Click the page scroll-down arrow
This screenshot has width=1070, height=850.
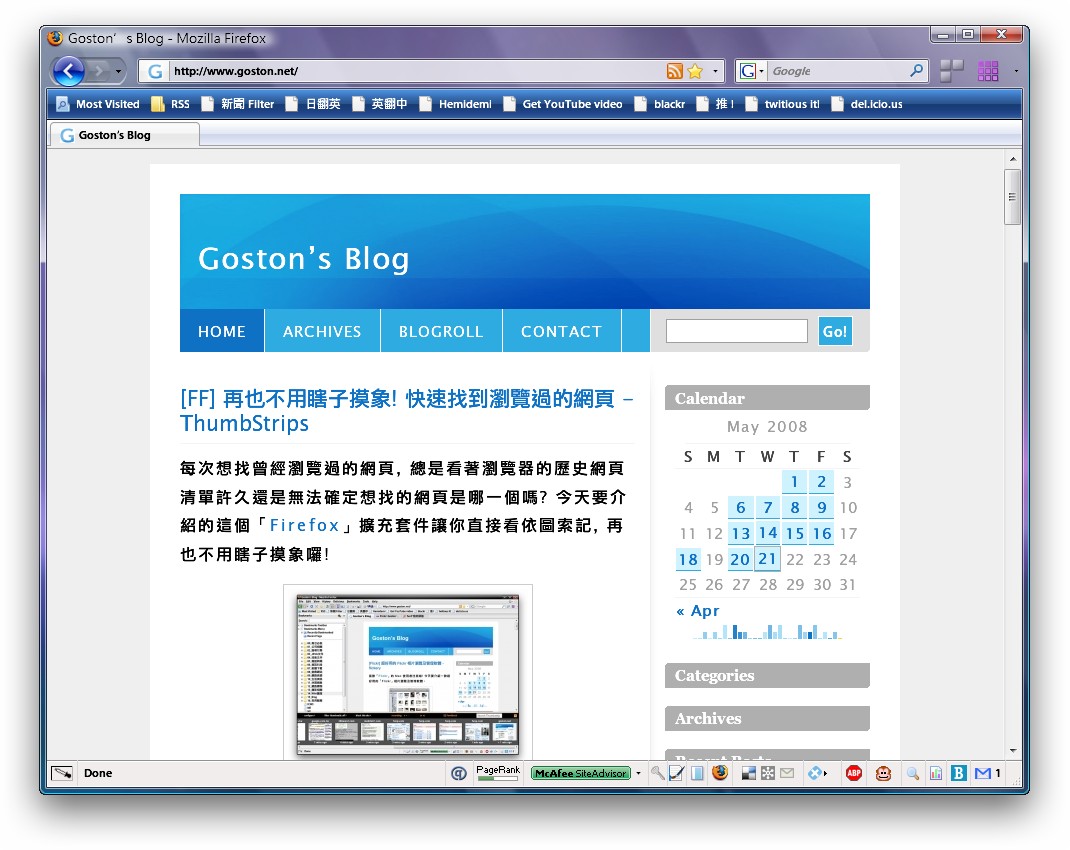[x=1013, y=750]
